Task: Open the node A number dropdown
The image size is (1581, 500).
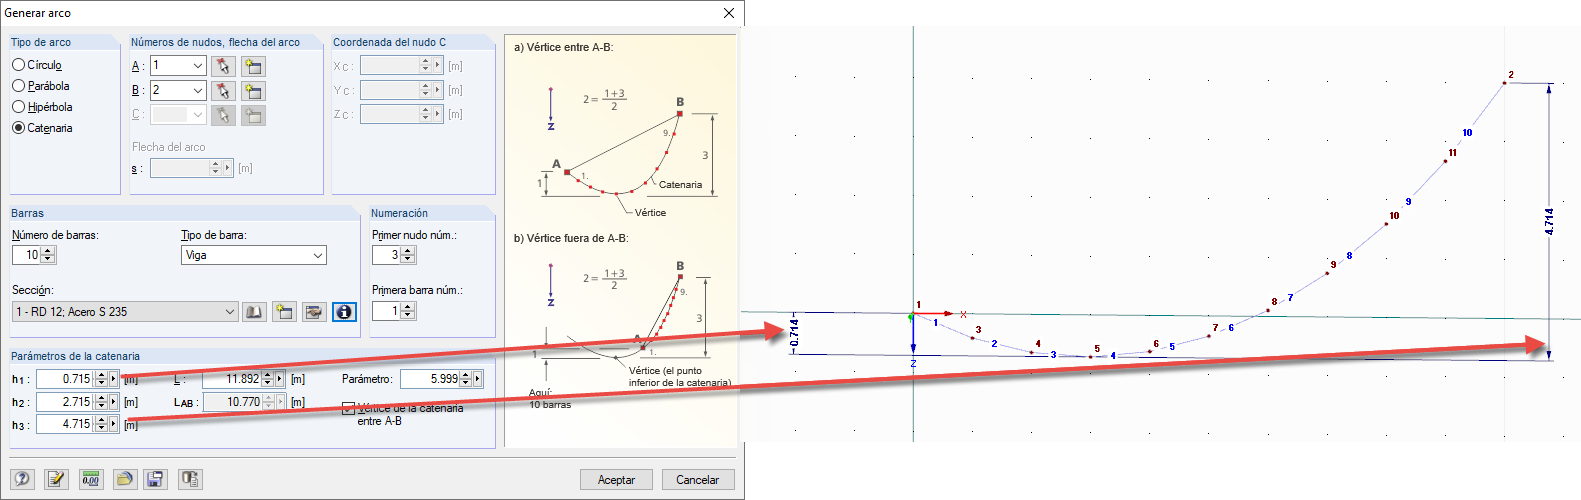Action: point(197,66)
